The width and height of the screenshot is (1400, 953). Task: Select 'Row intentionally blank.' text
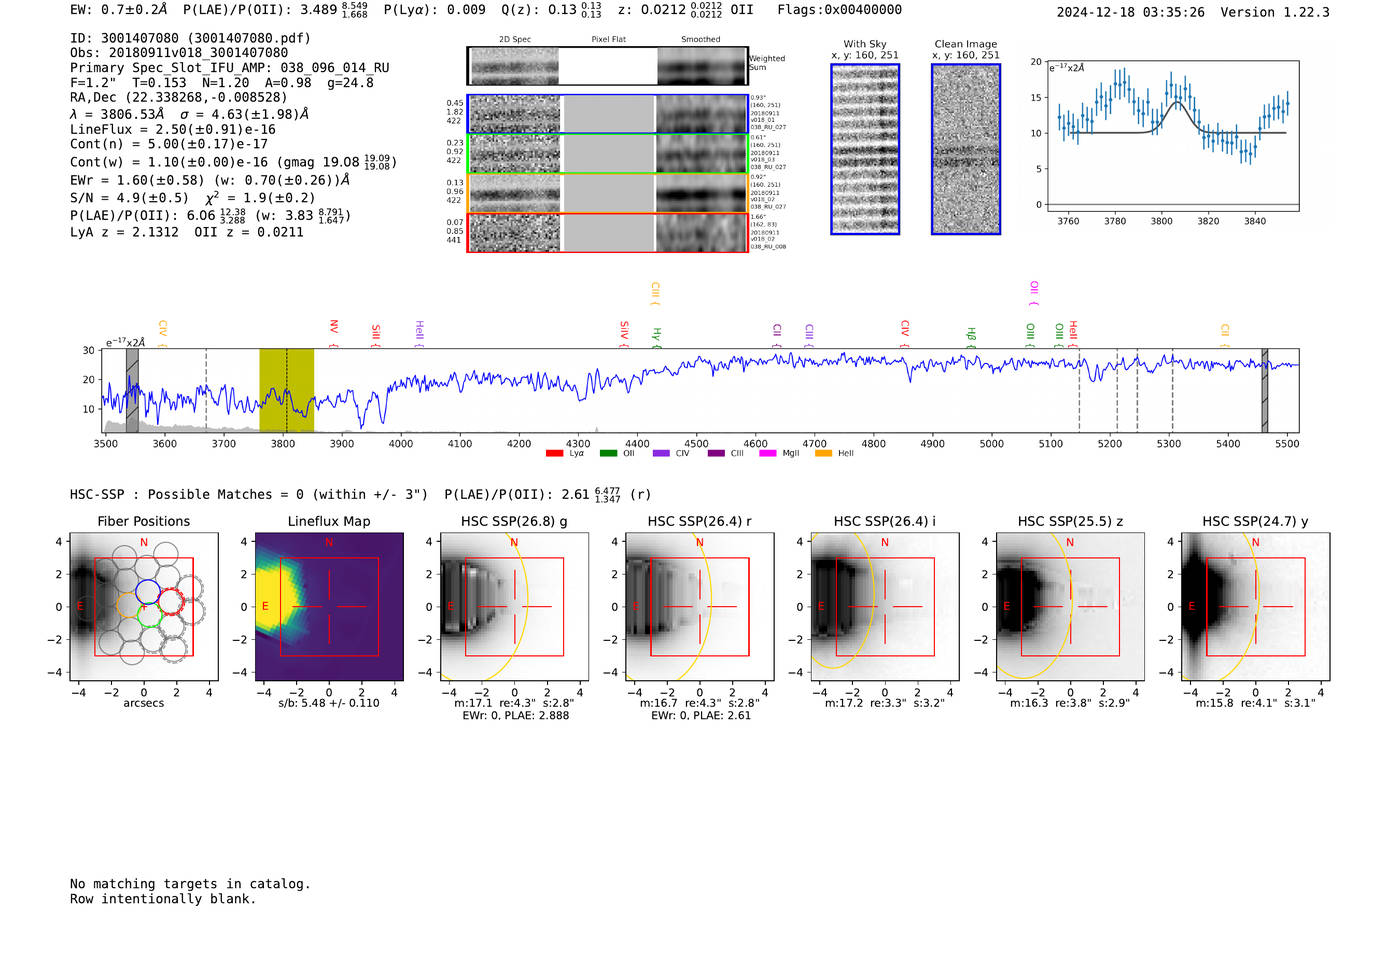tap(163, 899)
